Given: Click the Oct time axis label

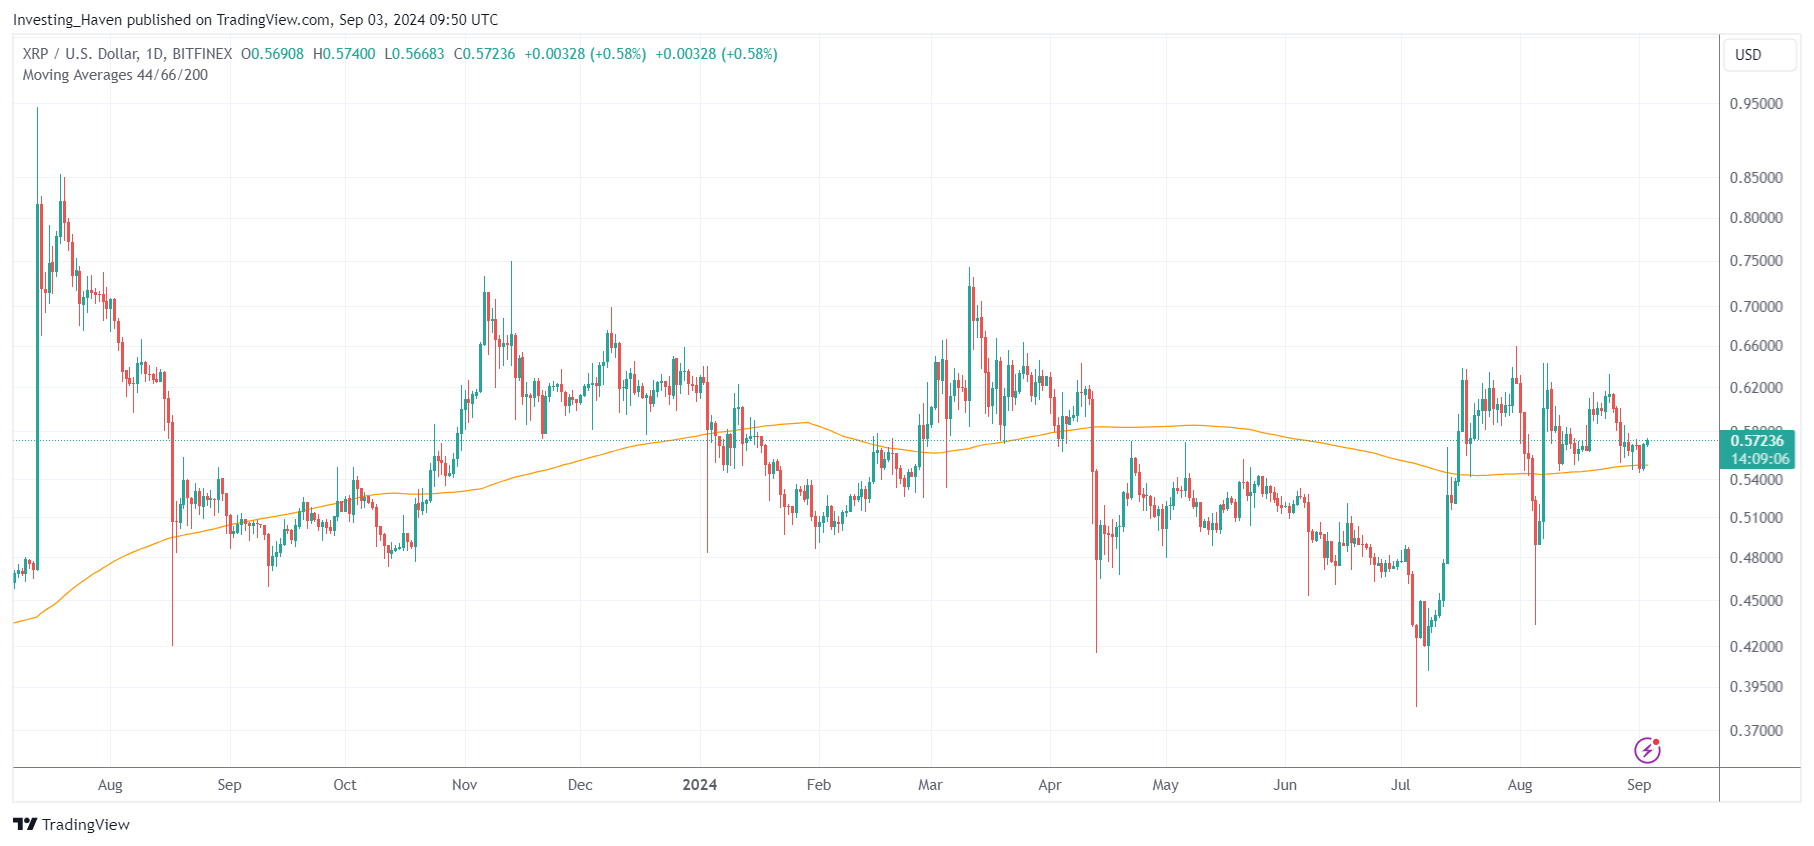Looking at the screenshot, I should 345,785.
